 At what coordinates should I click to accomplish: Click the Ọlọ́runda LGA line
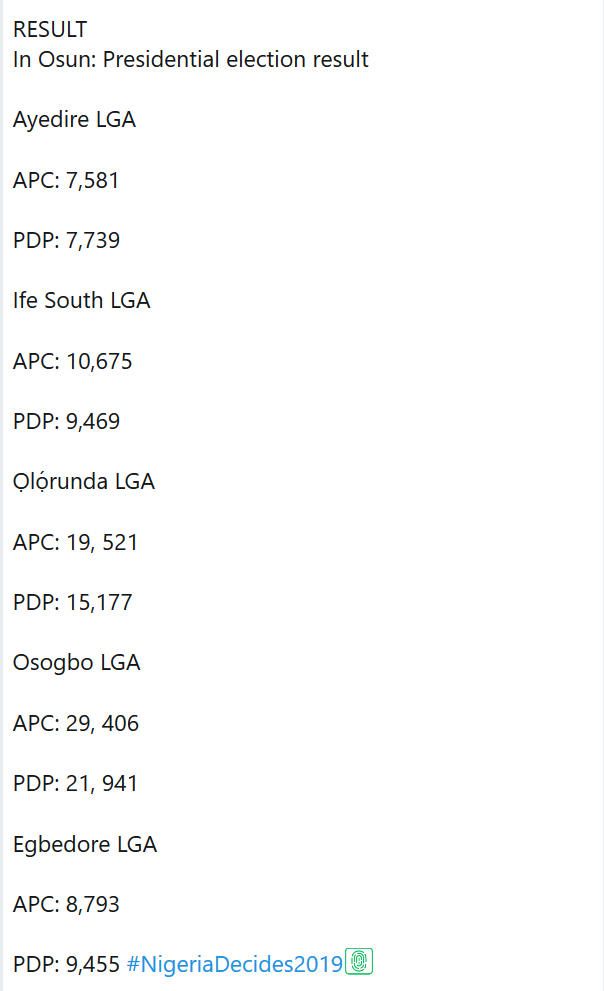click(x=84, y=482)
